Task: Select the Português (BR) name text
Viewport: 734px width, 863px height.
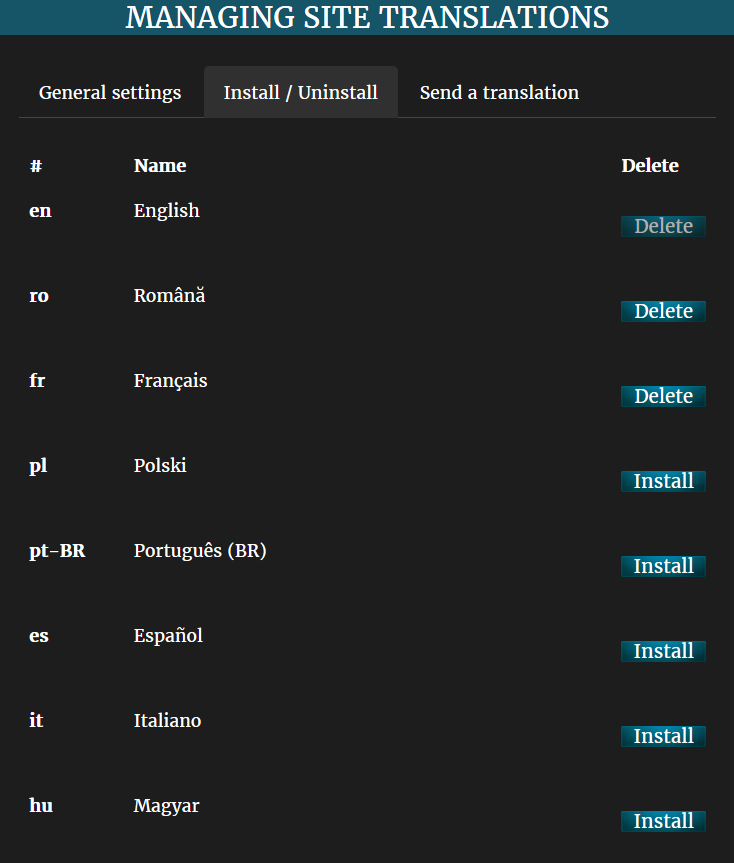Action: 200,551
